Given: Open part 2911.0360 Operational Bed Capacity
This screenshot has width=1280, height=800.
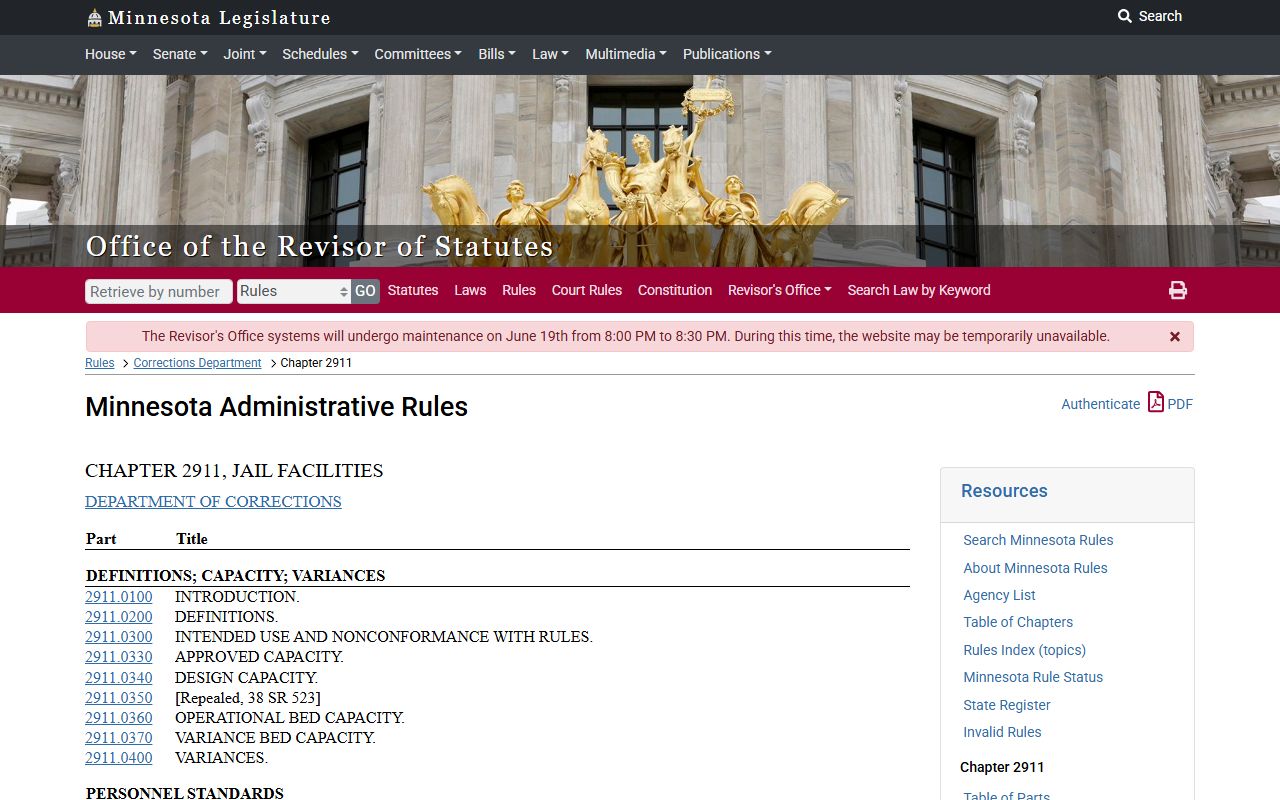Looking at the screenshot, I should 119,718.
